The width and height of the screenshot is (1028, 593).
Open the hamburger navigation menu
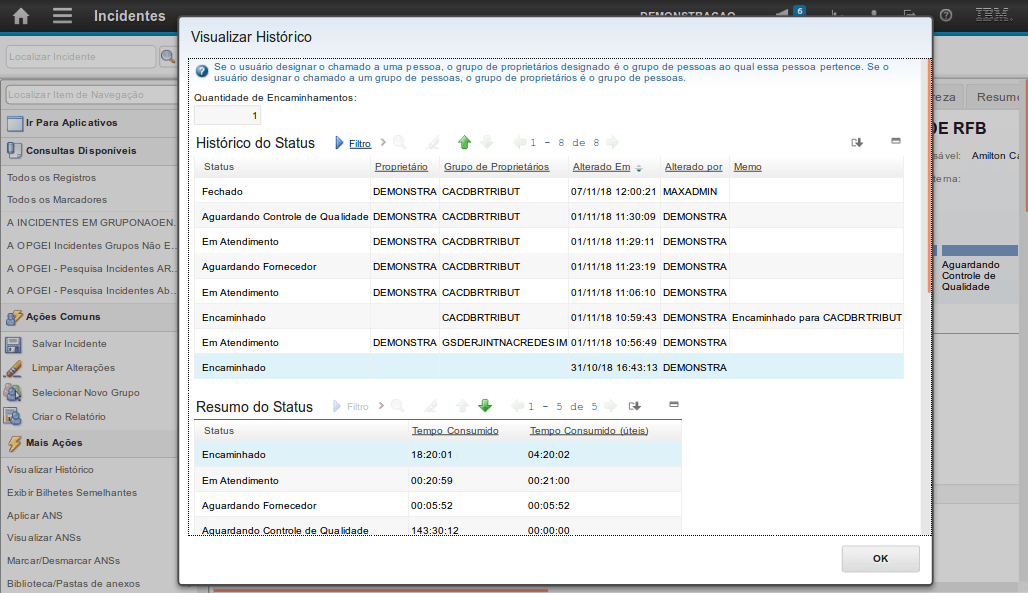click(x=62, y=15)
